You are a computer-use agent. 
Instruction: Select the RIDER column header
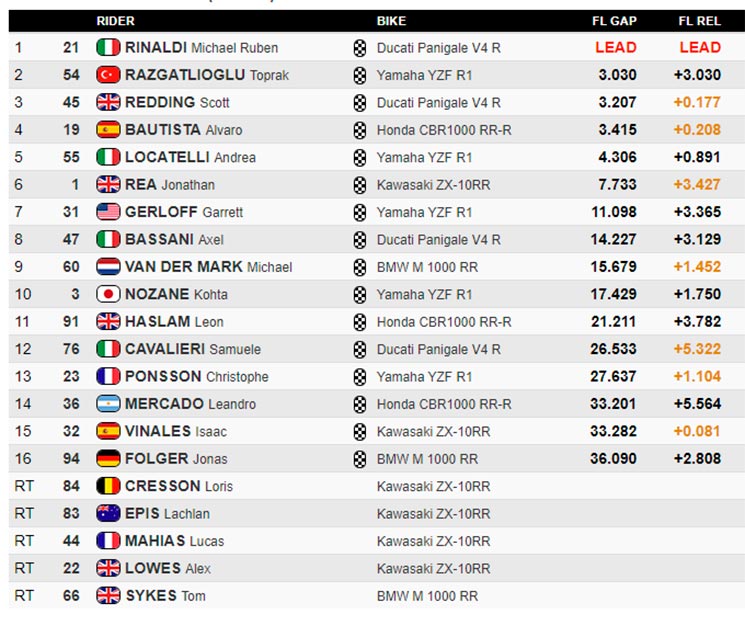115,21
